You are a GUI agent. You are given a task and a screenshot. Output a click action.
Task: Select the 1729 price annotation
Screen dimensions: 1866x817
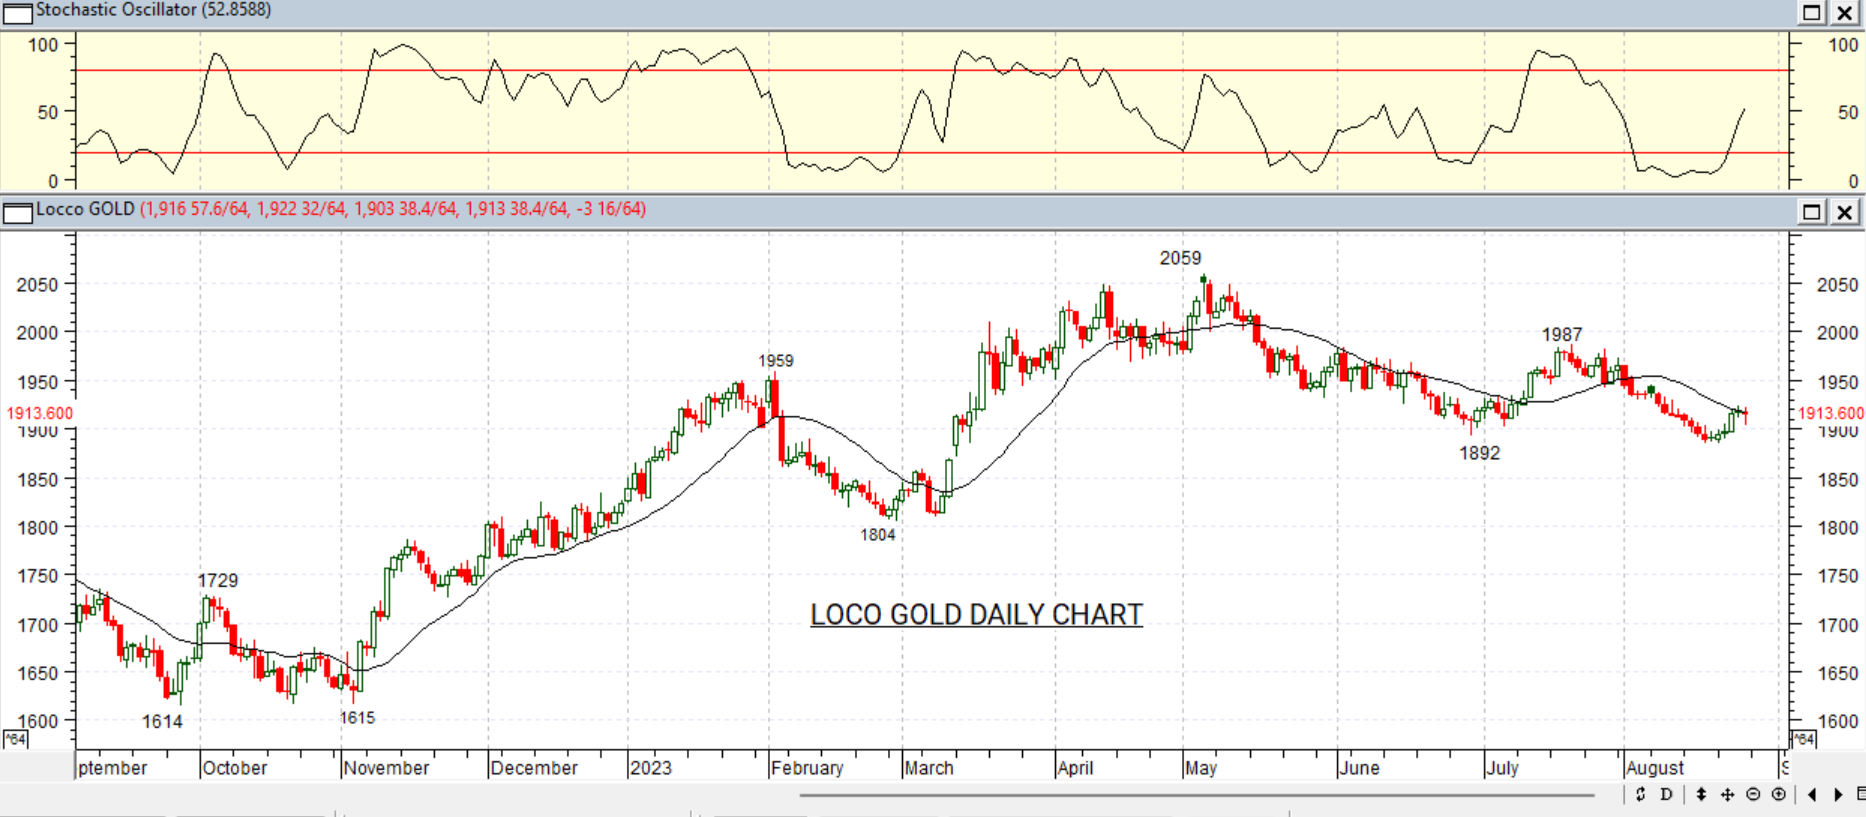[218, 581]
